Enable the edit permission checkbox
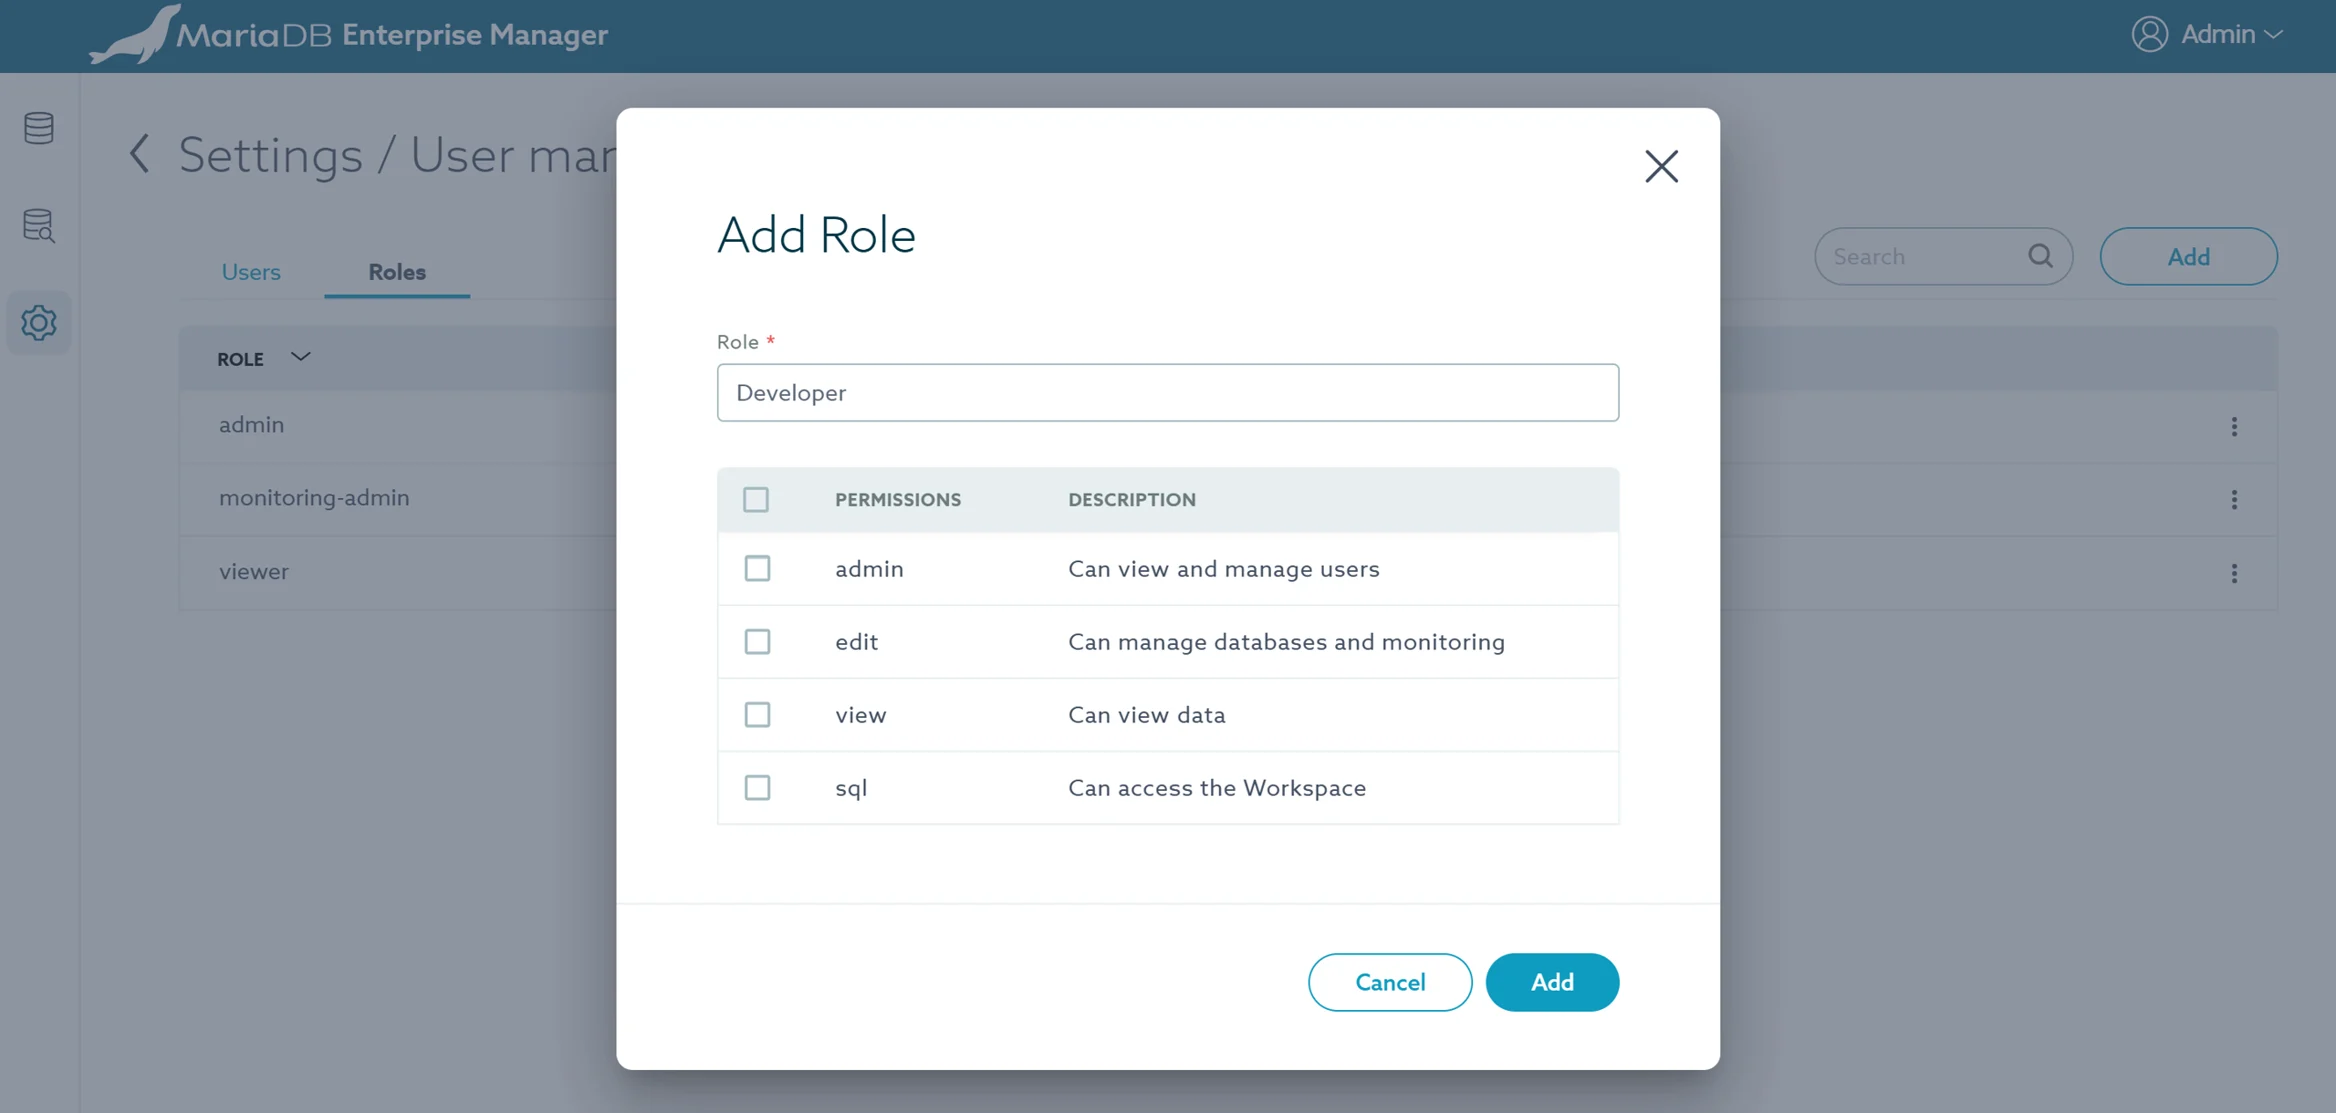 click(x=757, y=641)
